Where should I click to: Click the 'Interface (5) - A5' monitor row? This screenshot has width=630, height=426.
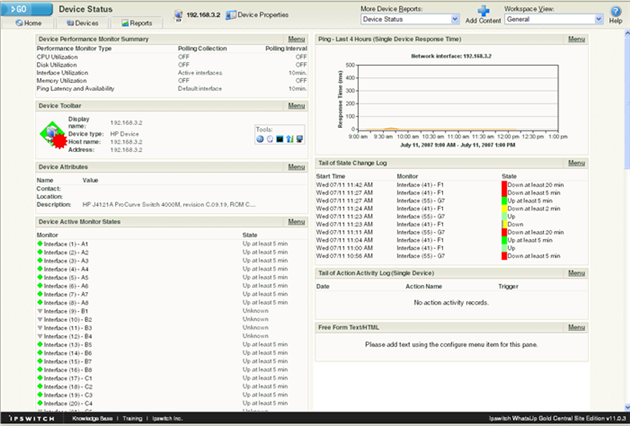click(x=172, y=277)
